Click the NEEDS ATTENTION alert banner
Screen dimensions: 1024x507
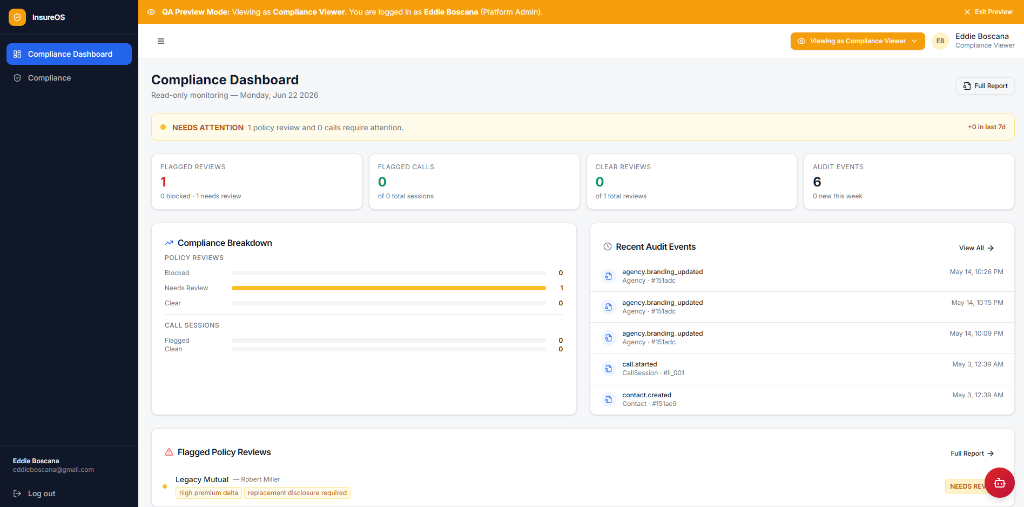(x=583, y=127)
